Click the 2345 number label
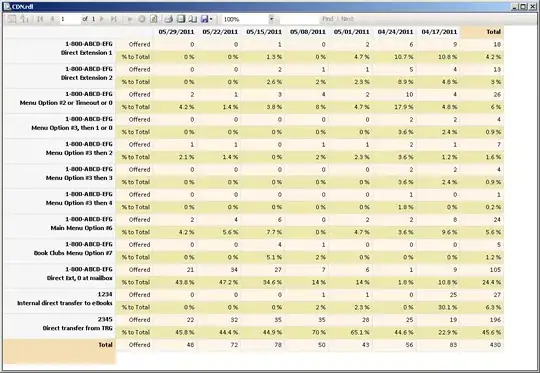 [x=105, y=319]
